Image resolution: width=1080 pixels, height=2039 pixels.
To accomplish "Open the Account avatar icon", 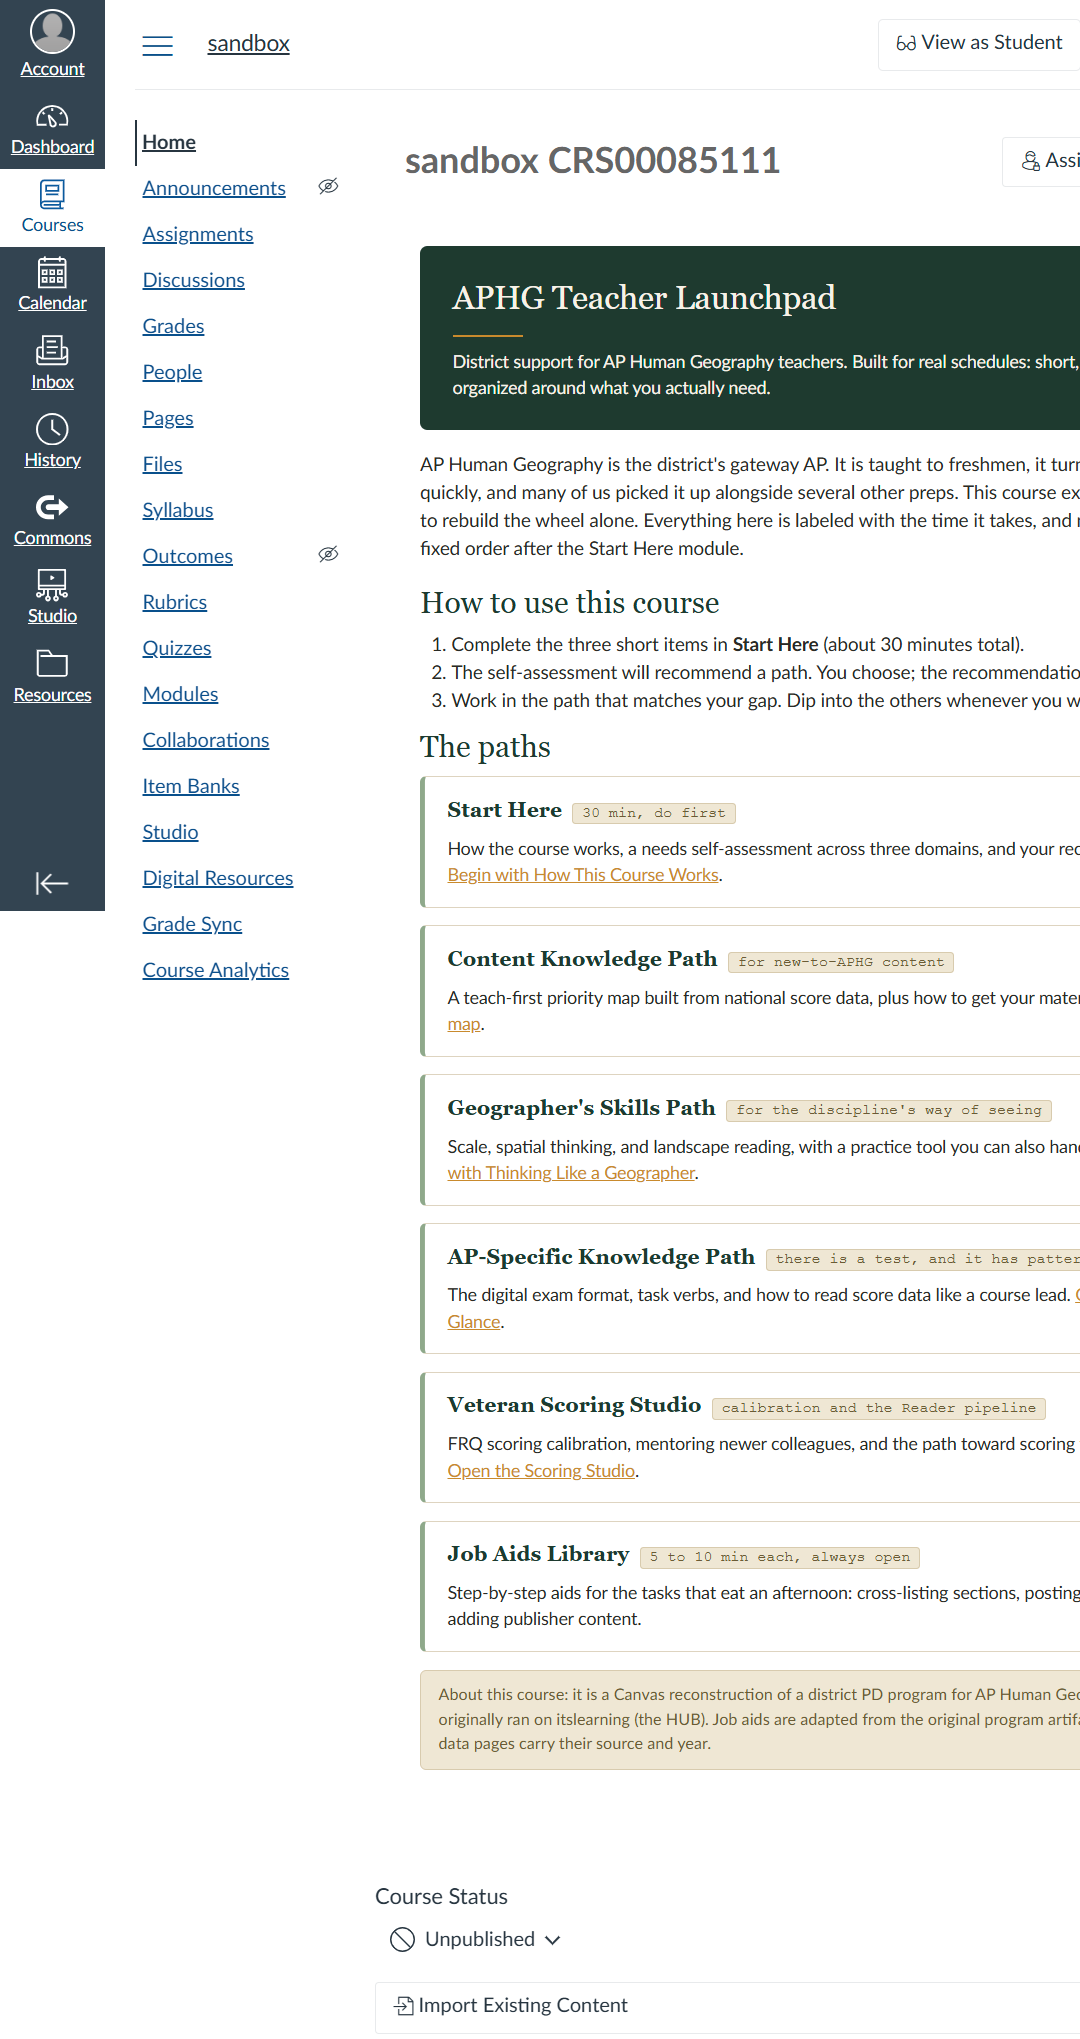I will tap(52, 31).
